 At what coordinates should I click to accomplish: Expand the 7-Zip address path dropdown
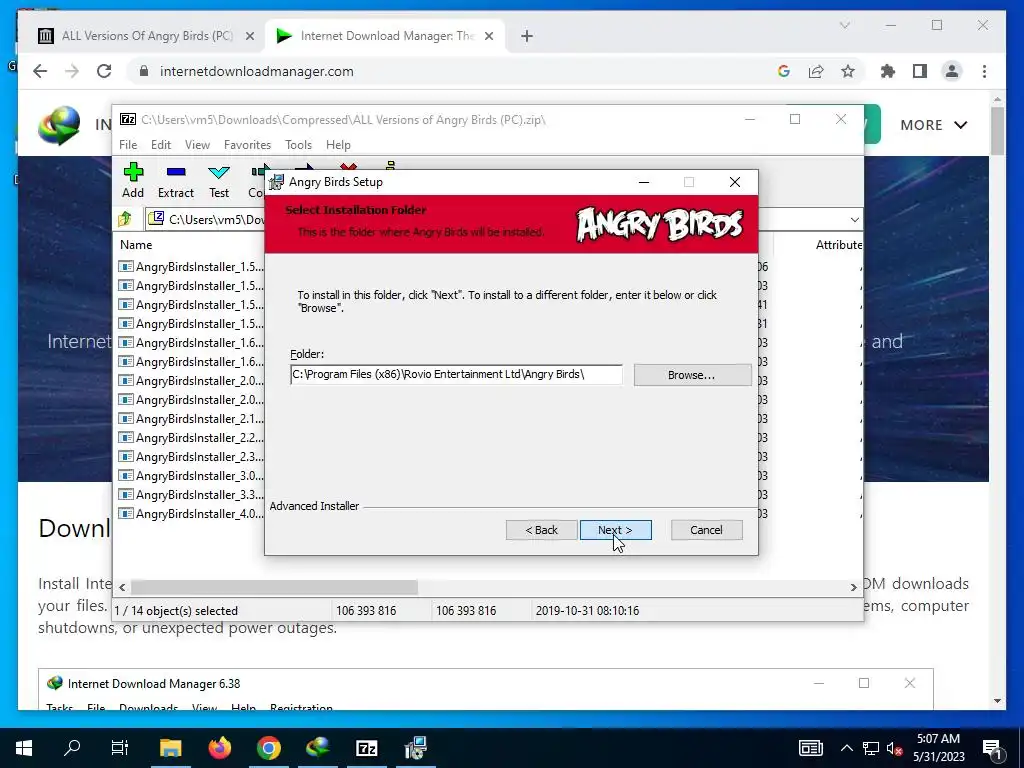(x=854, y=219)
